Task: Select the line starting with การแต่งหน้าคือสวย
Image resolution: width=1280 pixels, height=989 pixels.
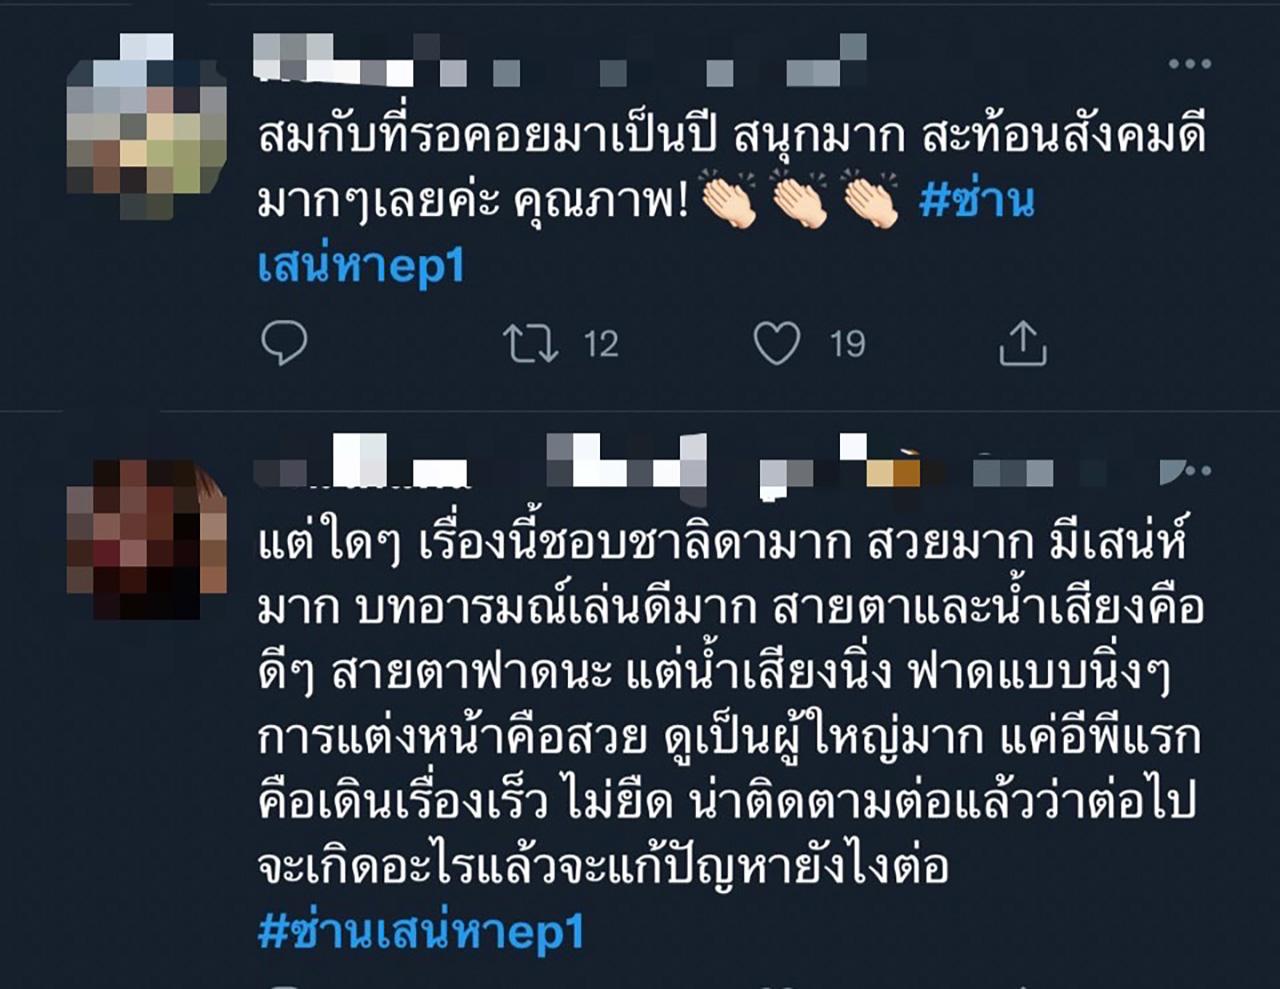Action: coord(729,738)
